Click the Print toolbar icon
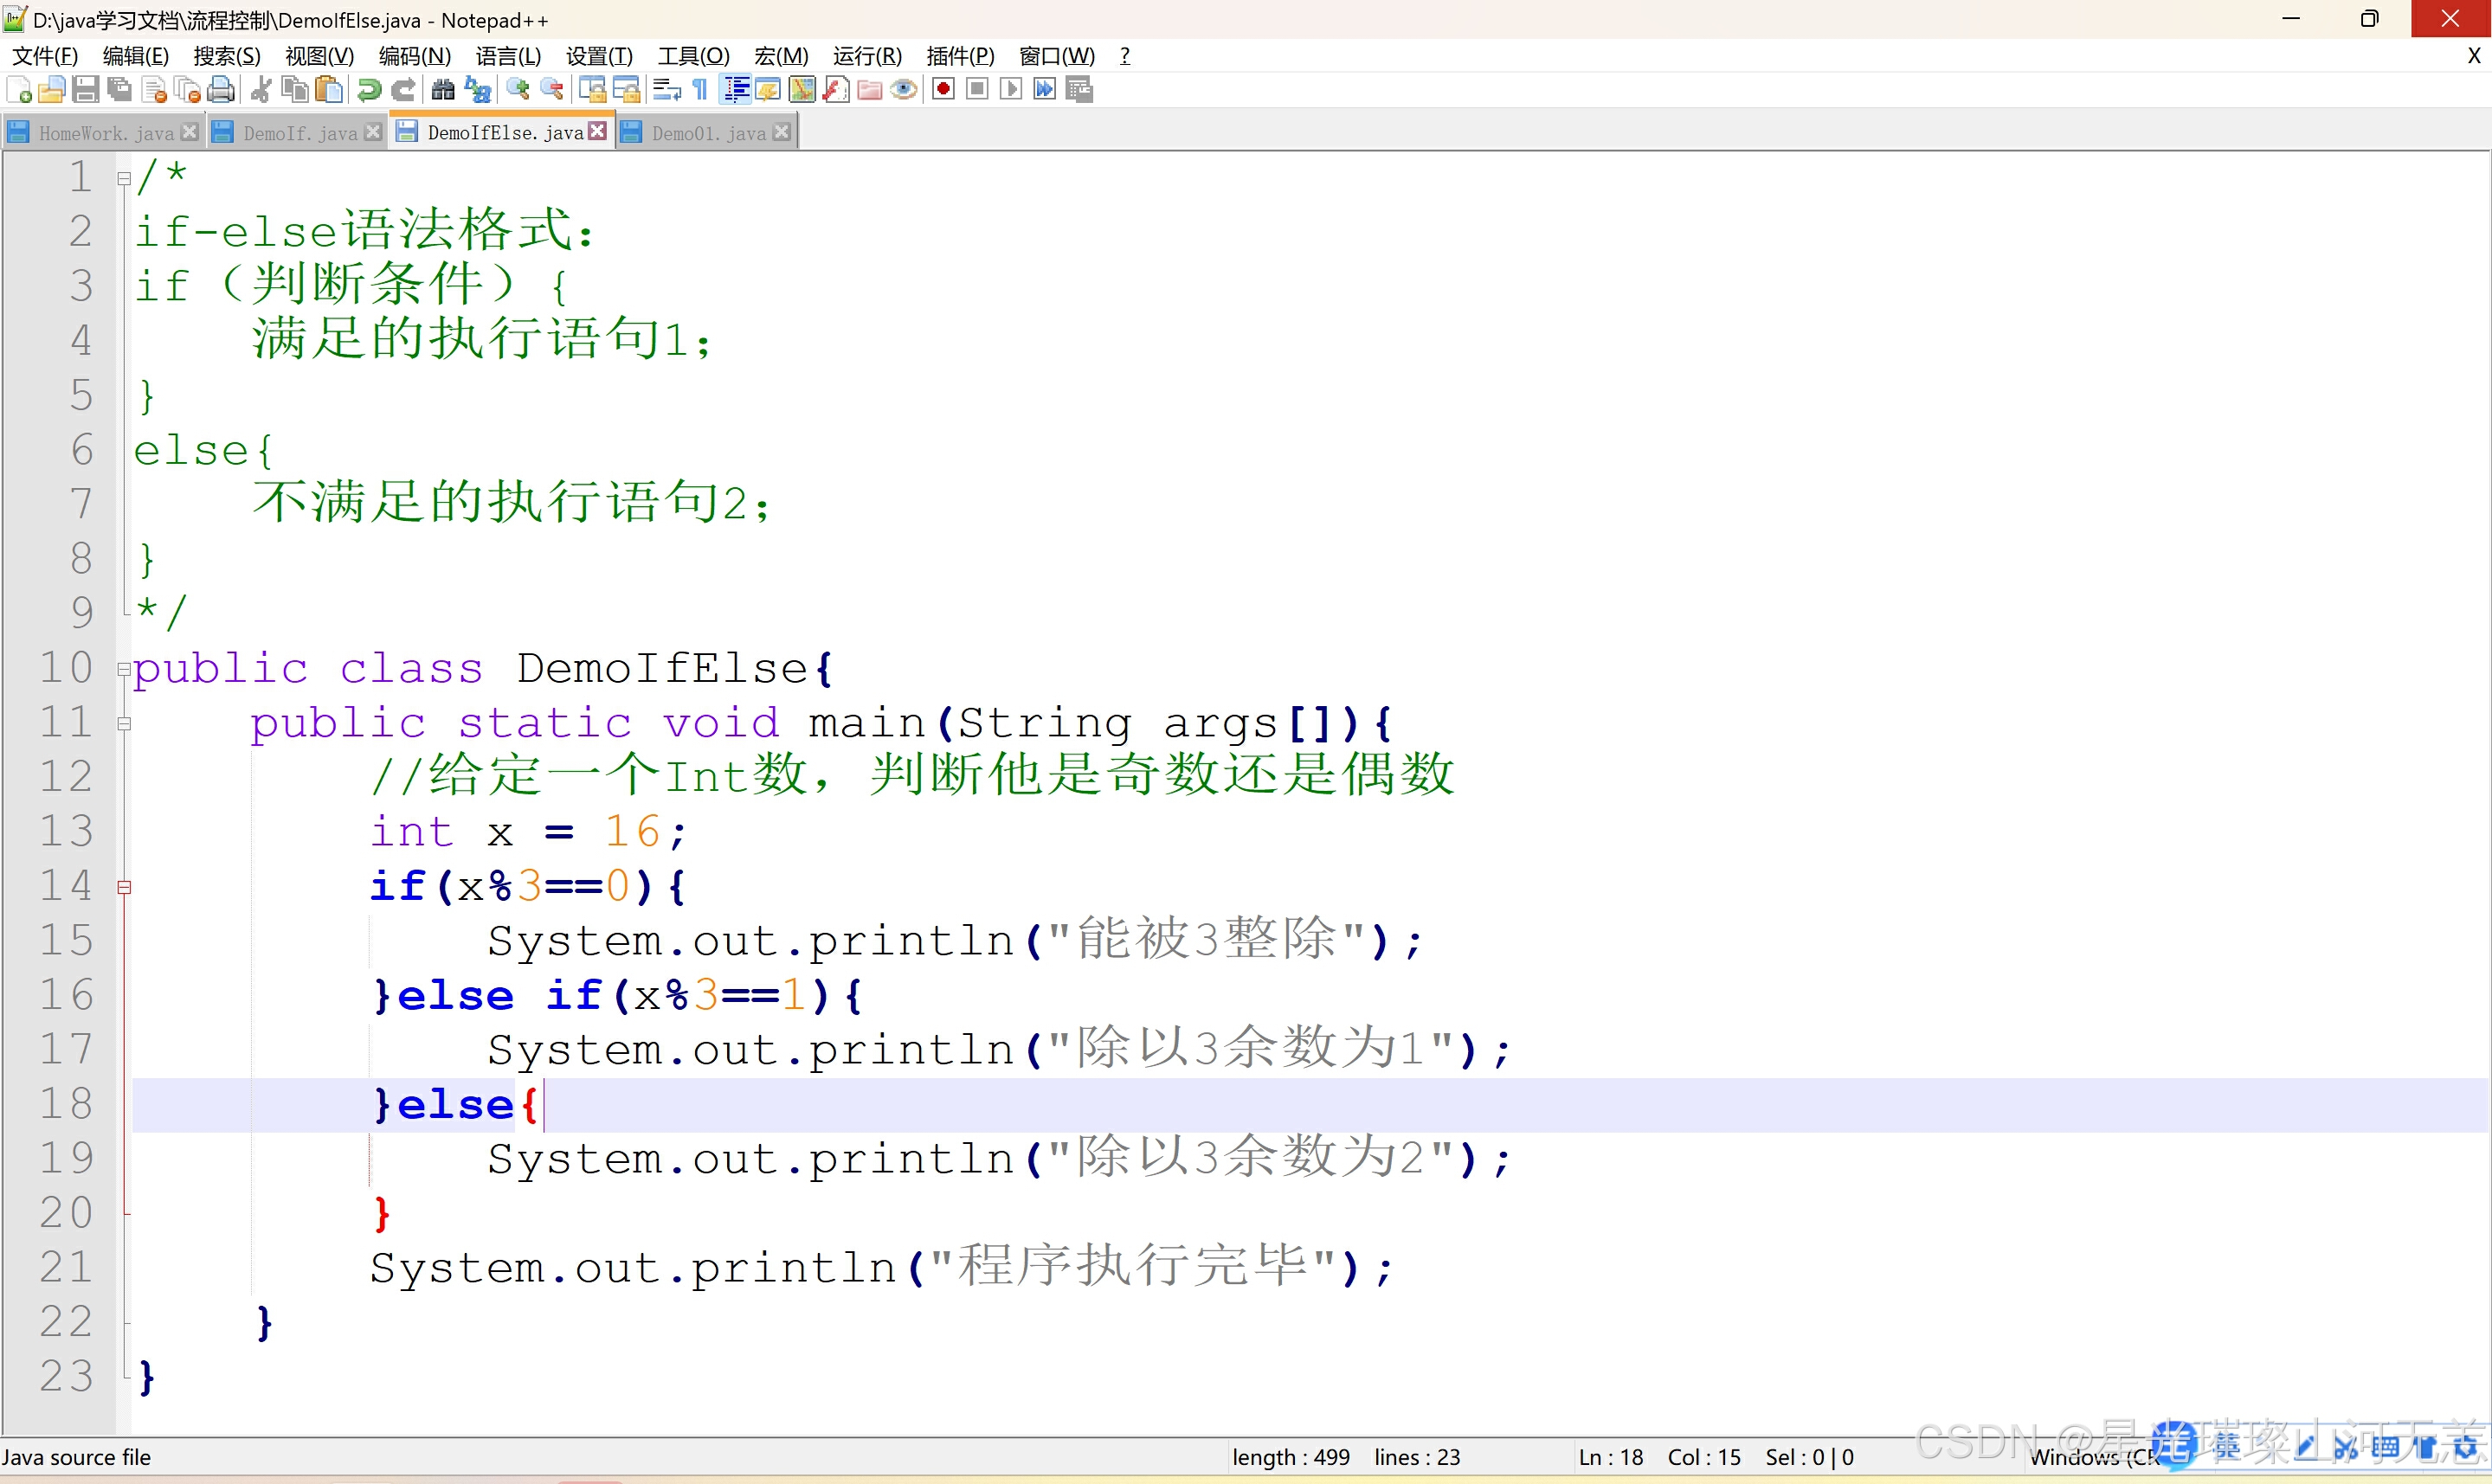 click(221, 90)
